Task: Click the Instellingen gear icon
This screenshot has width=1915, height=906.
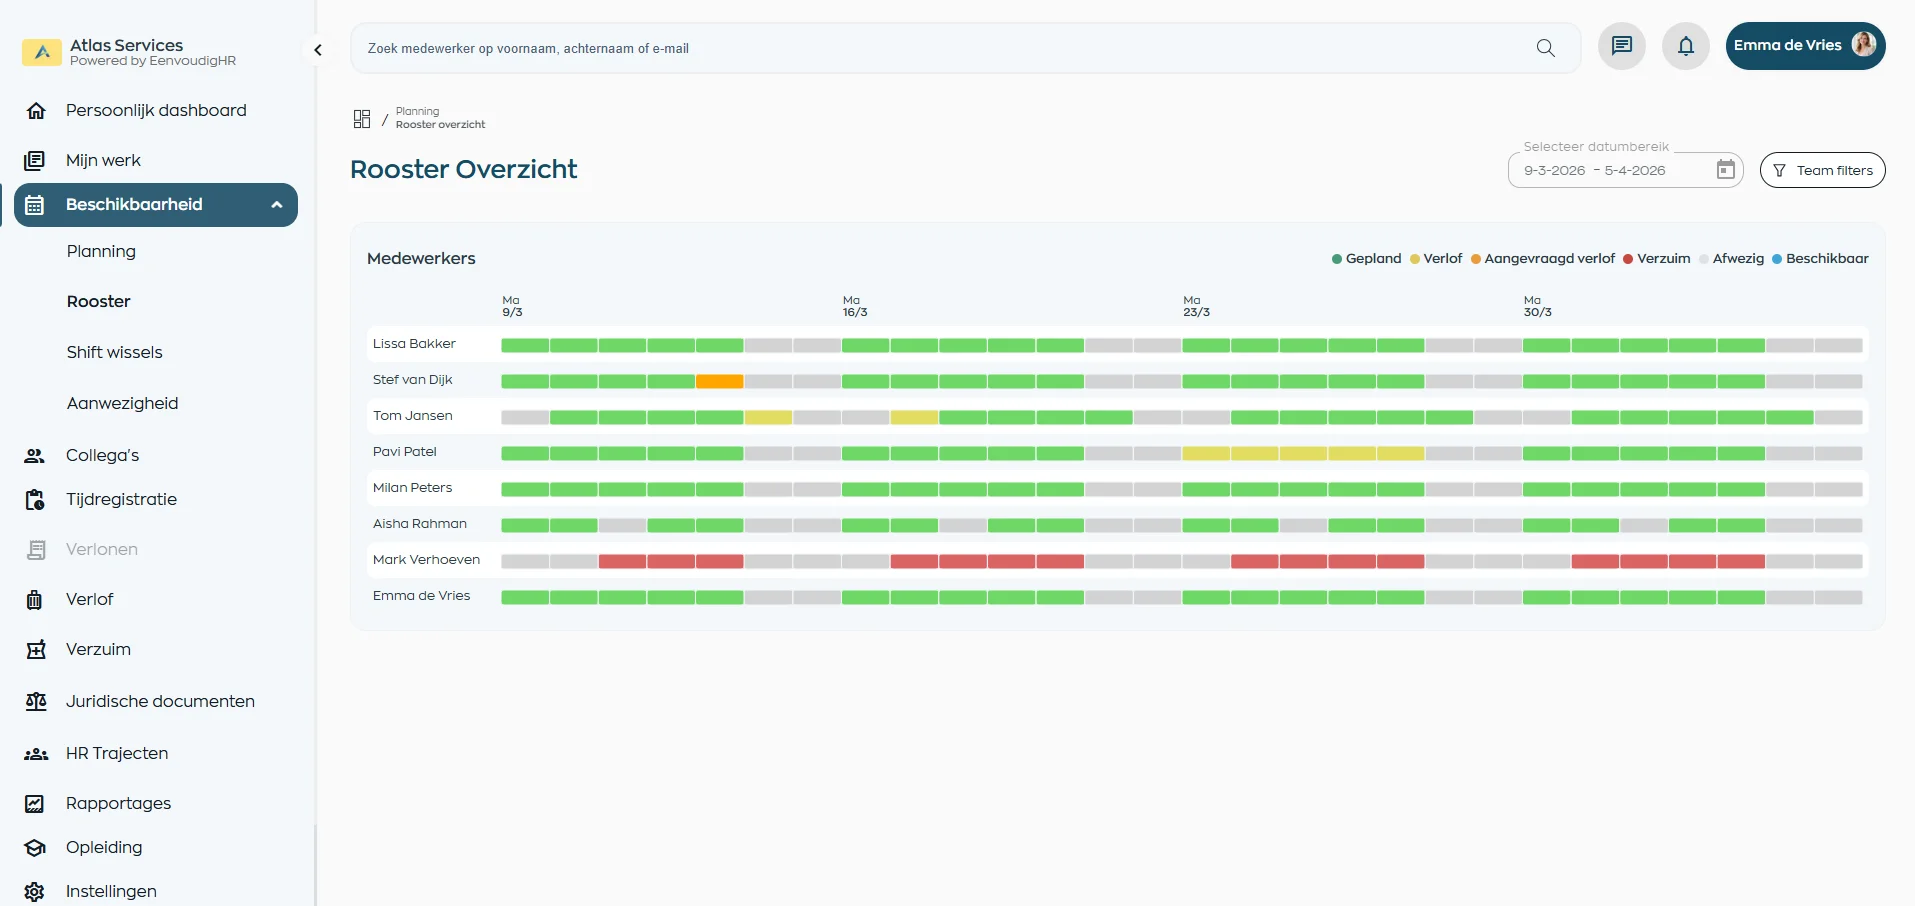Action: coord(35,891)
